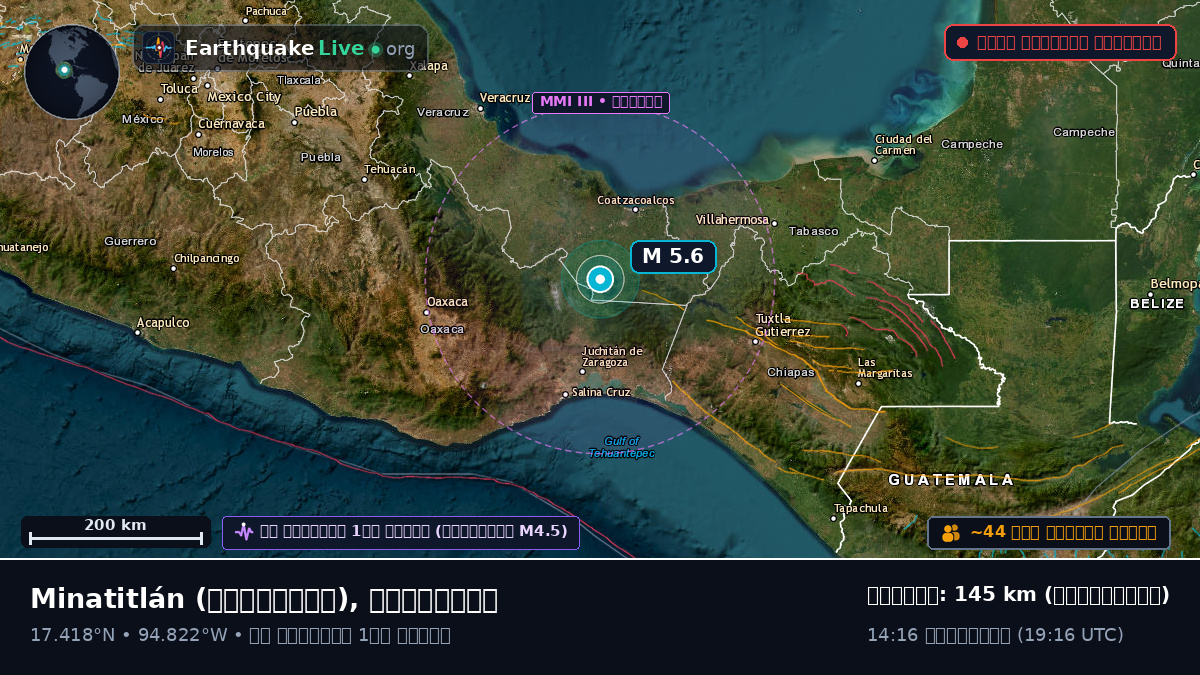Click the Cuernavaca city label

[232, 124]
